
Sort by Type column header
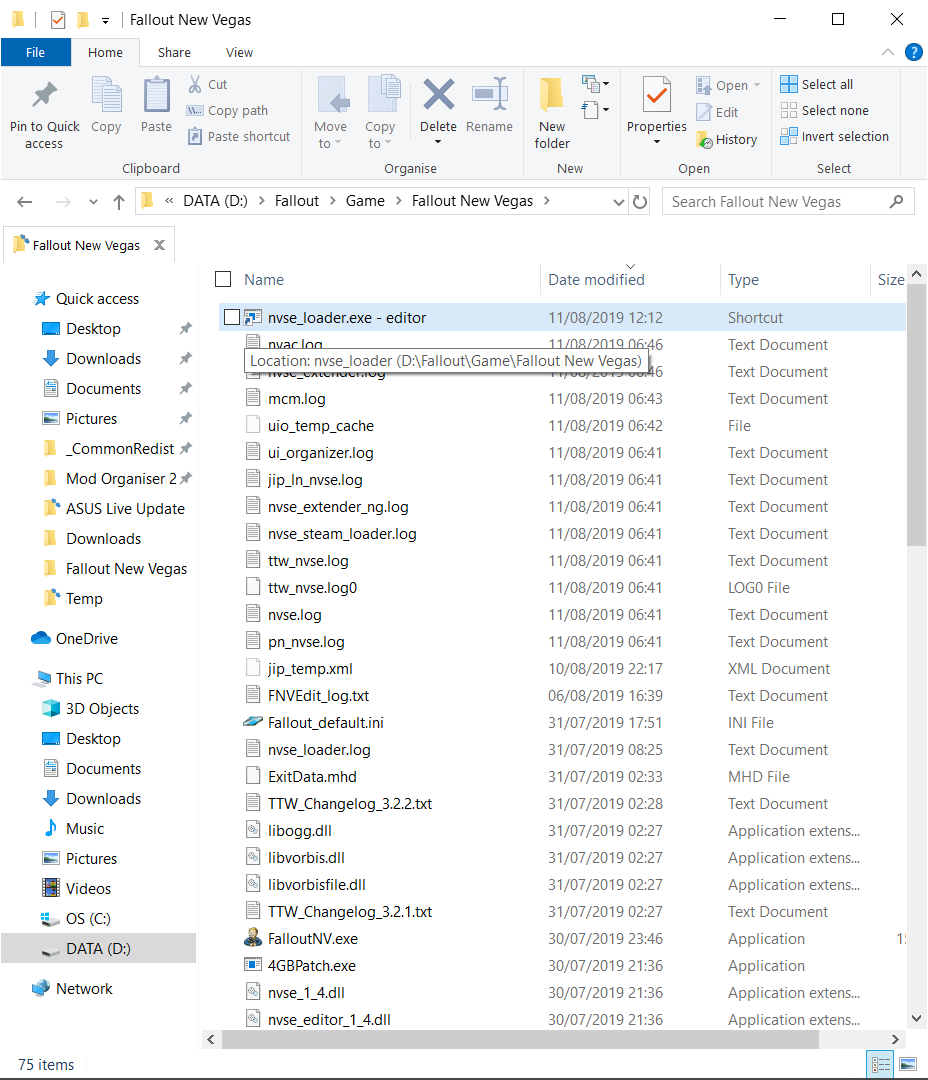pyautogui.click(x=743, y=280)
